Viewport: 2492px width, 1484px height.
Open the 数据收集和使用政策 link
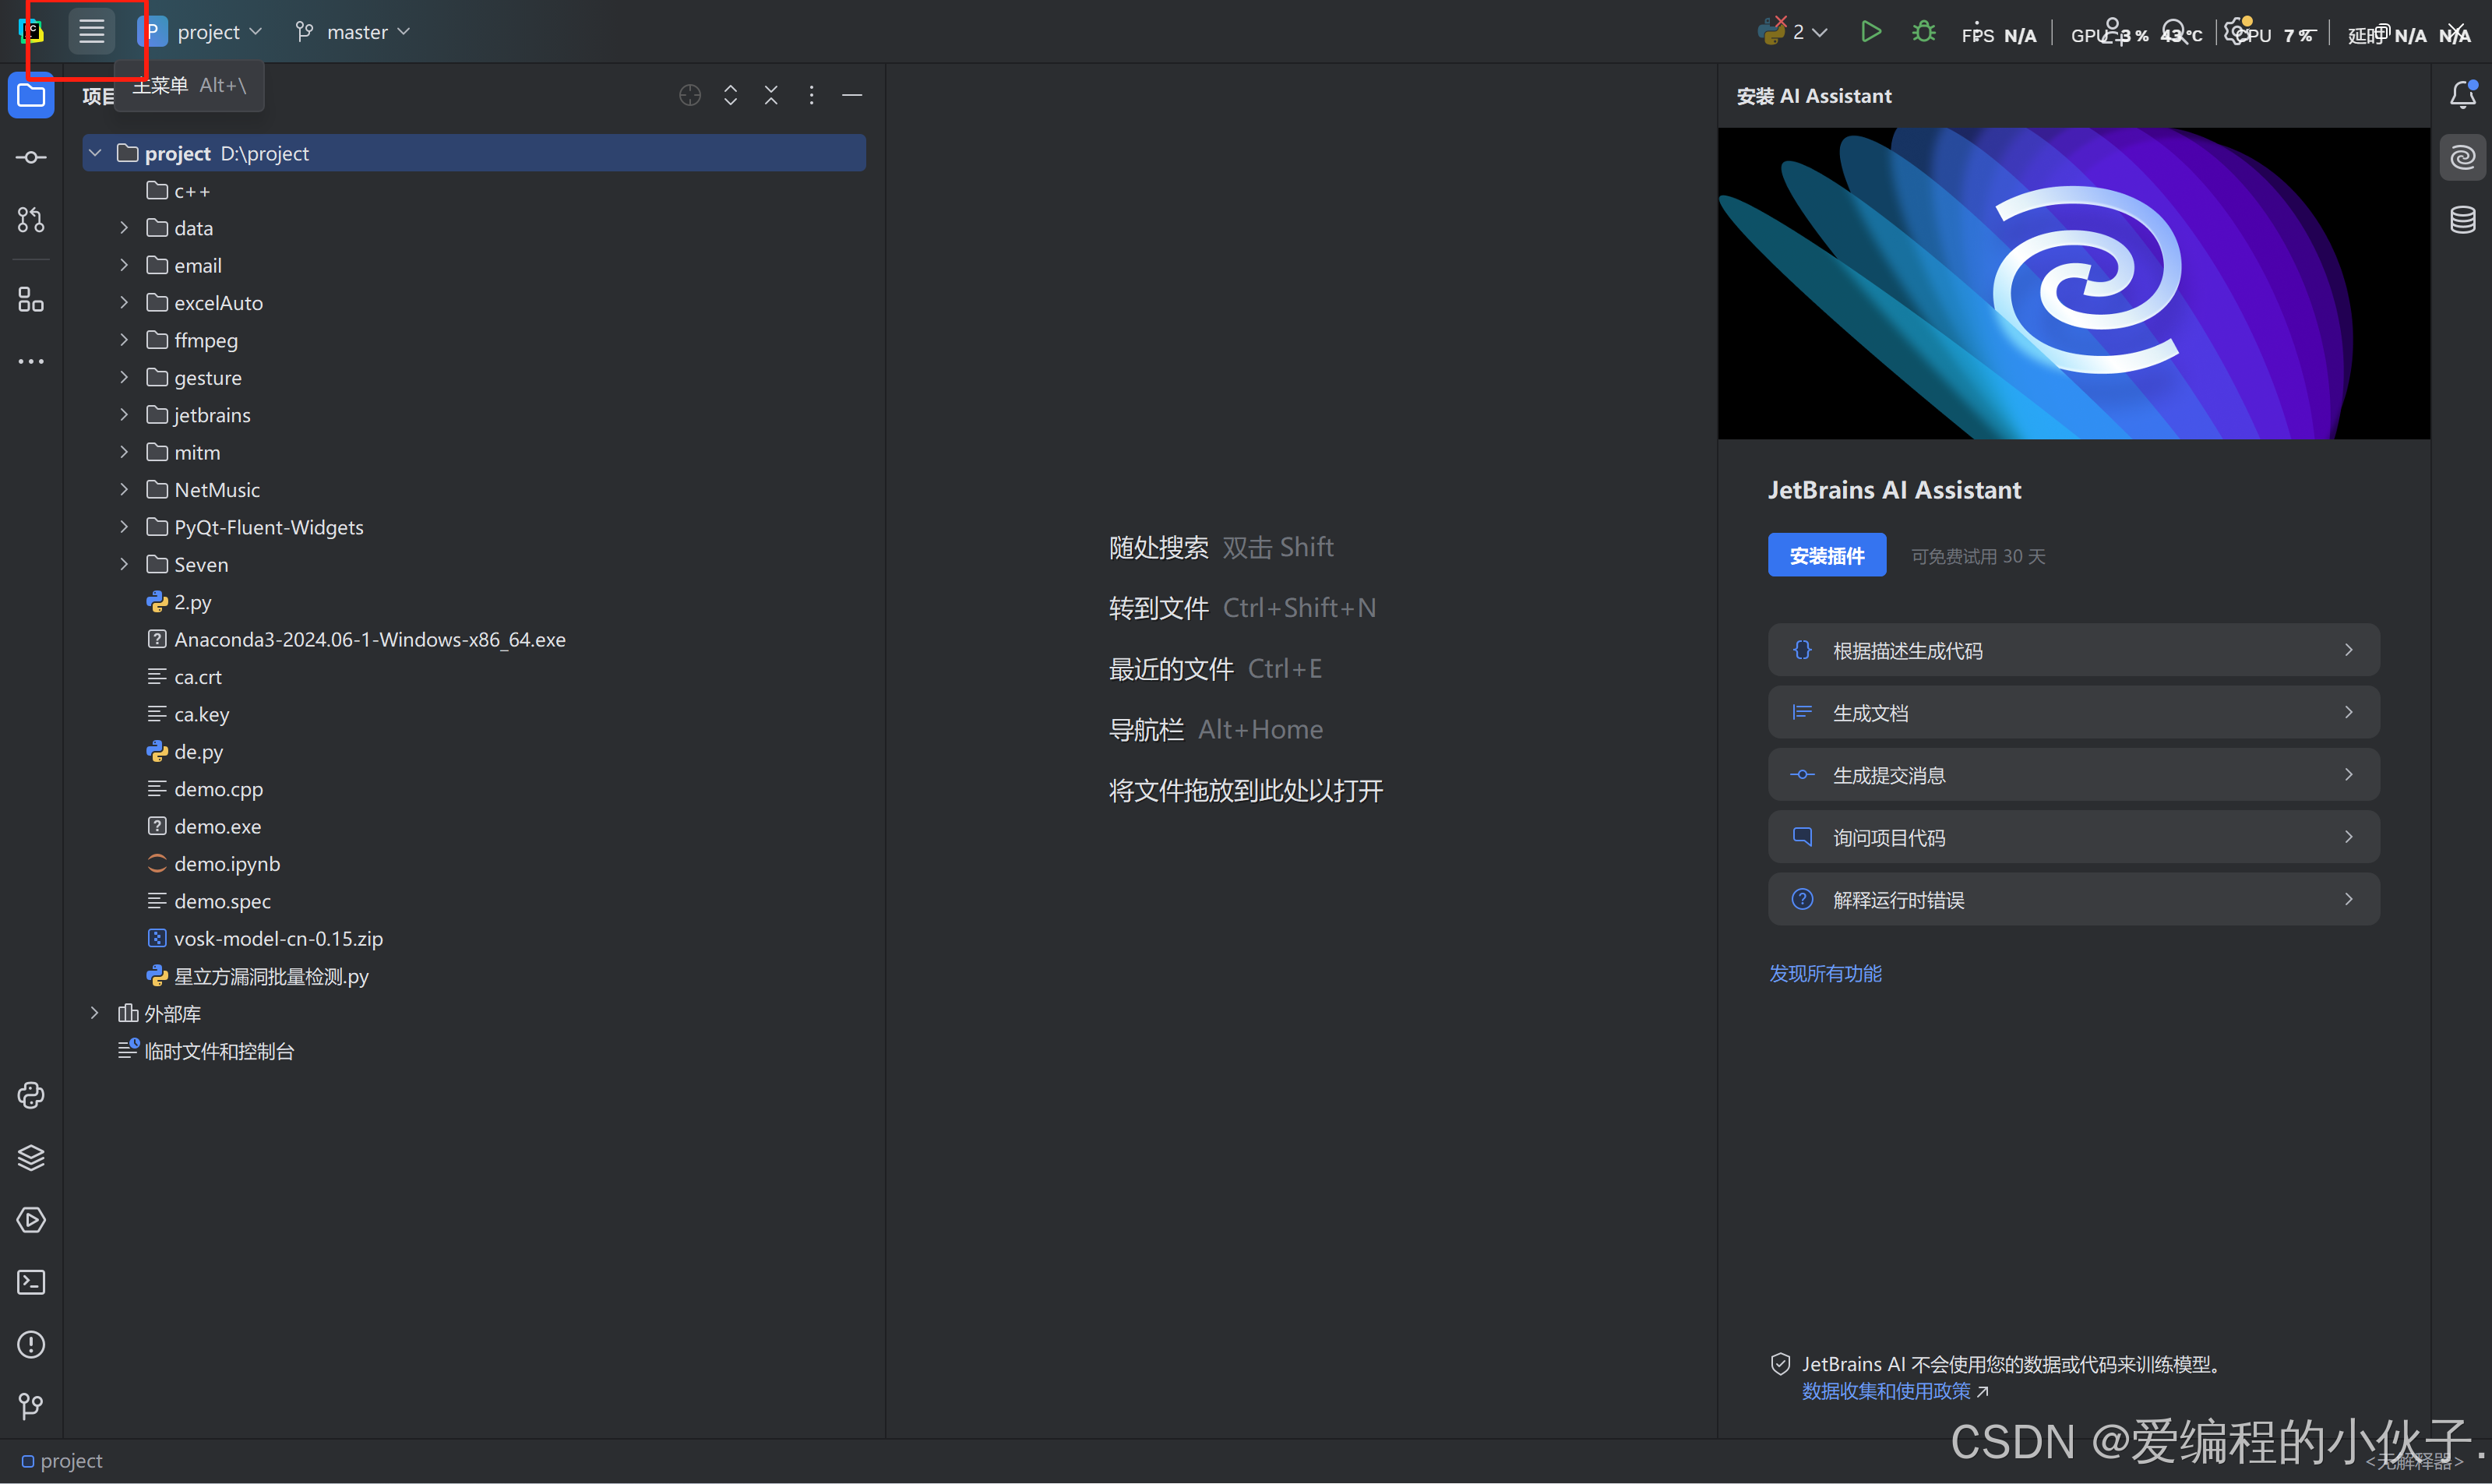pyautogui.click(x=1886, y=1391)
